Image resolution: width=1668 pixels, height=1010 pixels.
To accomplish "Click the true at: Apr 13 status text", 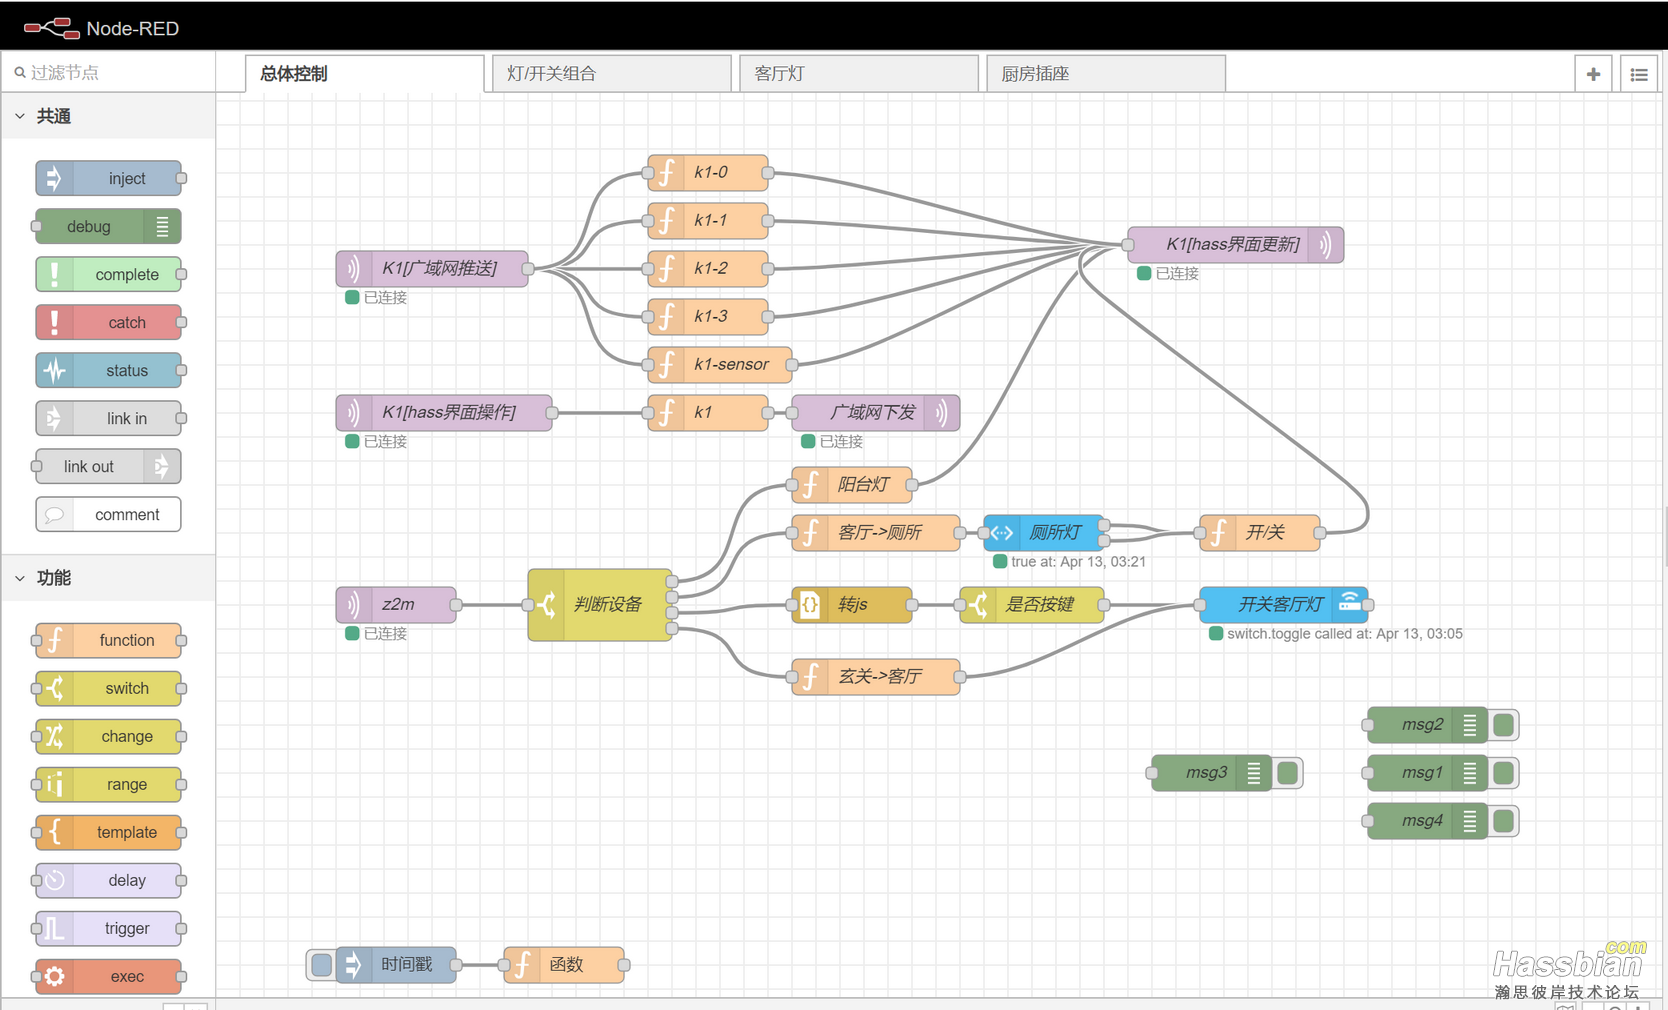I will click(x=1078, y=562).
